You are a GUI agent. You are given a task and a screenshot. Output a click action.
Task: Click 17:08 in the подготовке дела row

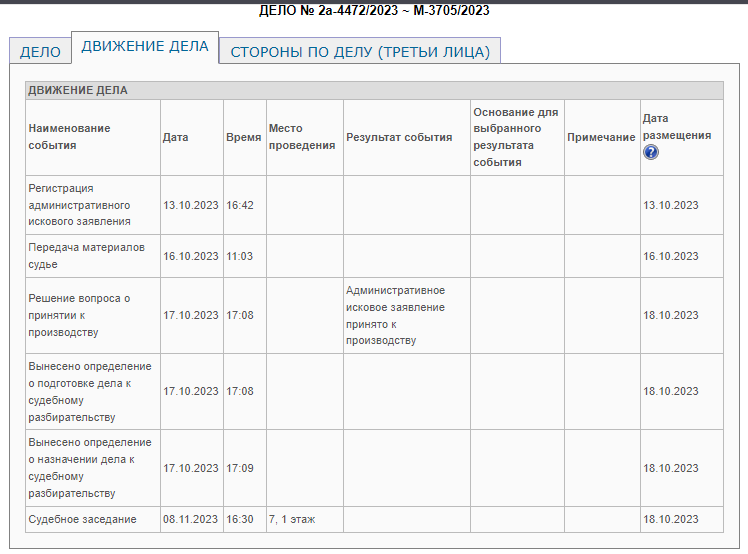pos(239,391)
